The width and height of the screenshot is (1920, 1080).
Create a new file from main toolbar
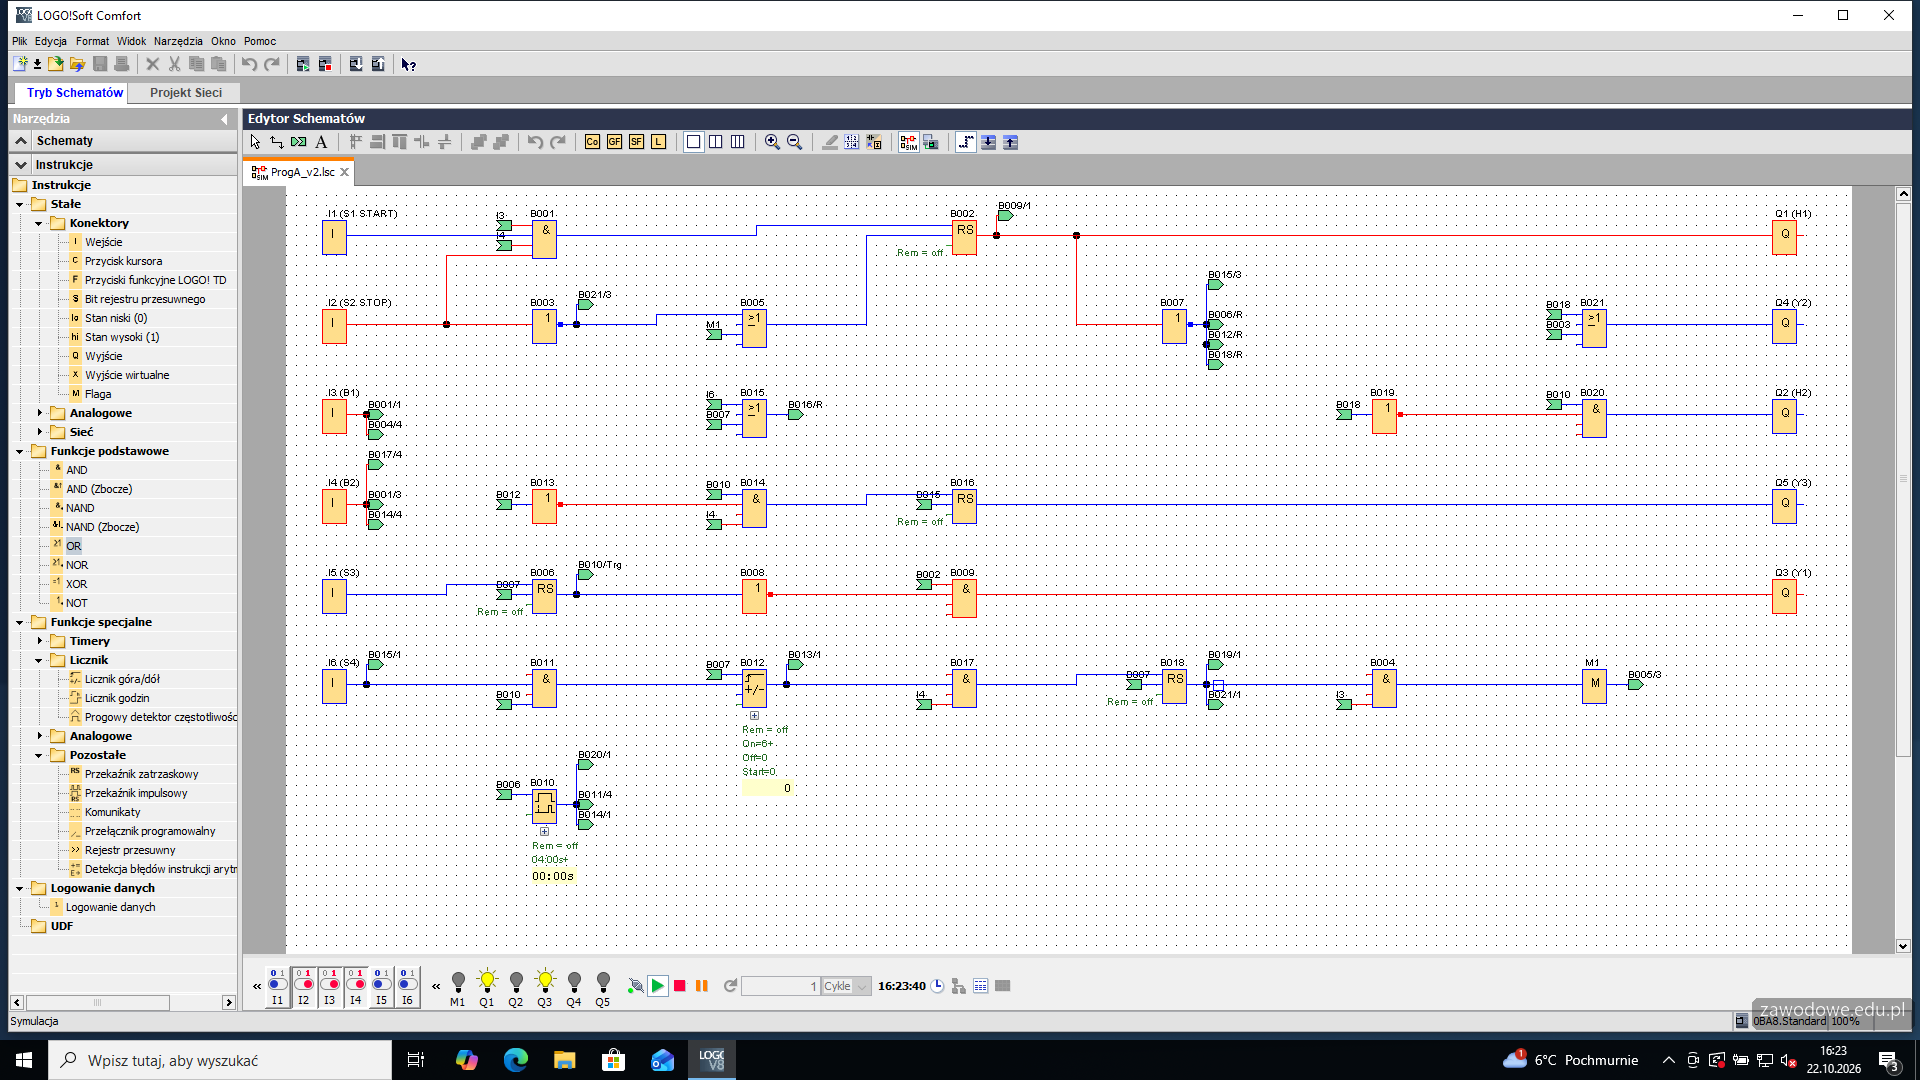coord(20,64)
